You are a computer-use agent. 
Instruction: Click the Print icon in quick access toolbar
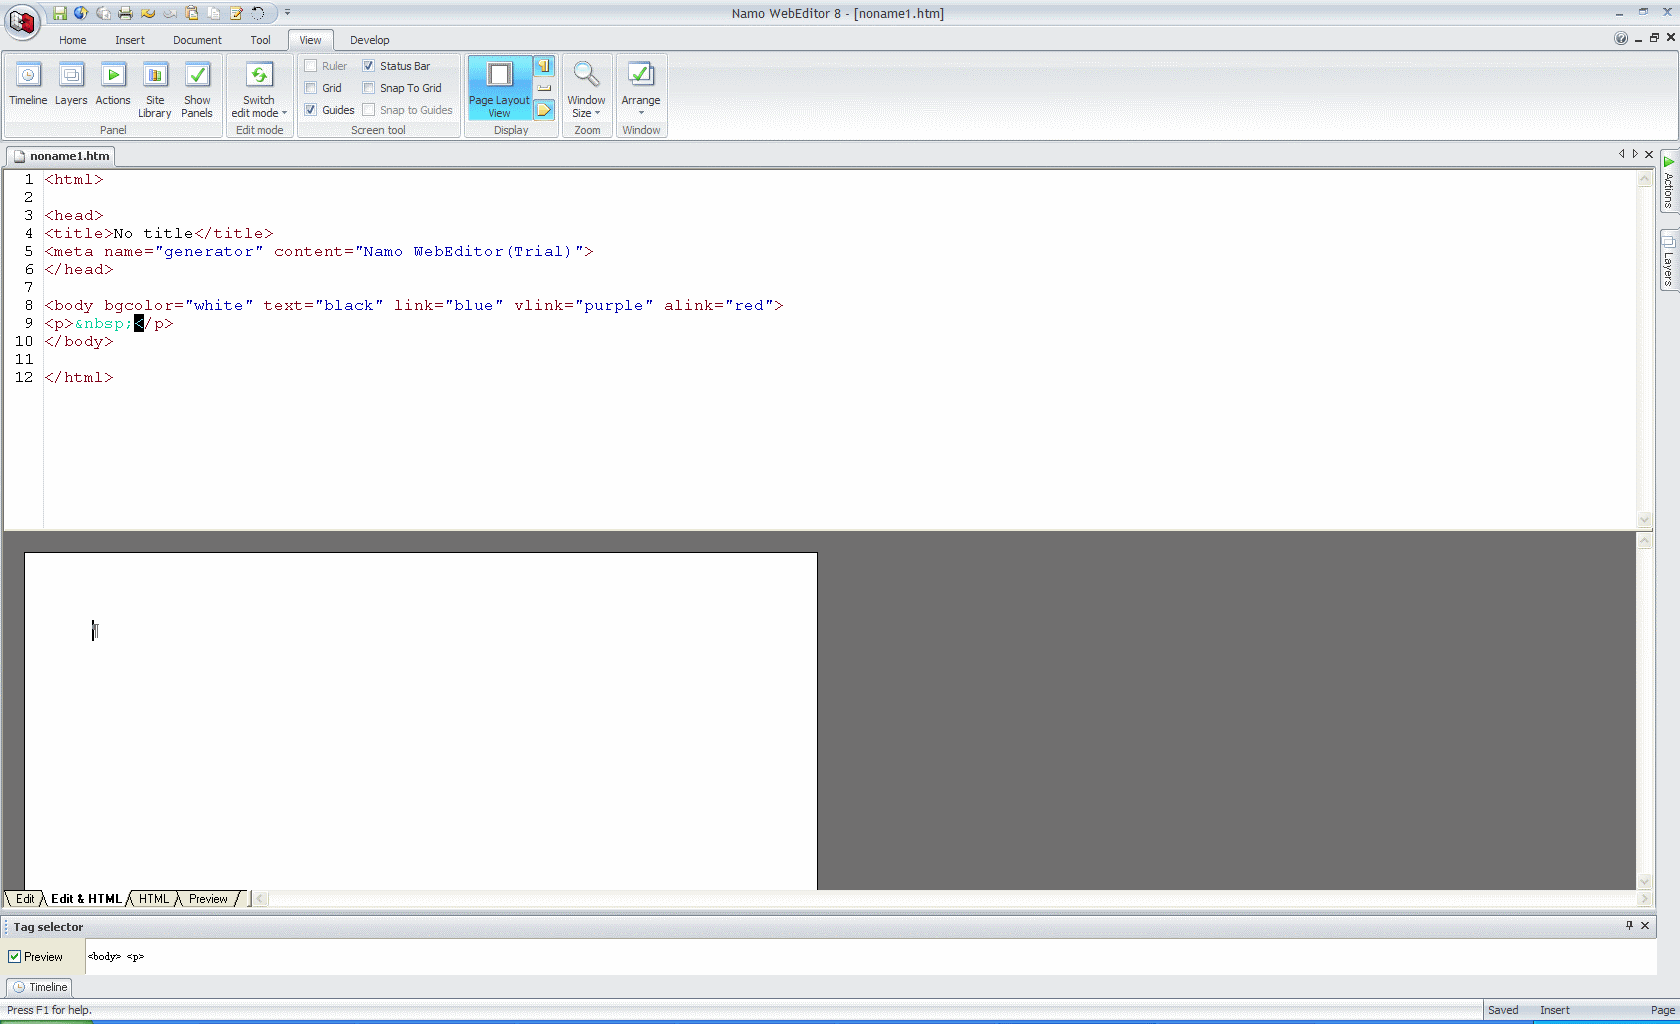(x=125, y=13)
